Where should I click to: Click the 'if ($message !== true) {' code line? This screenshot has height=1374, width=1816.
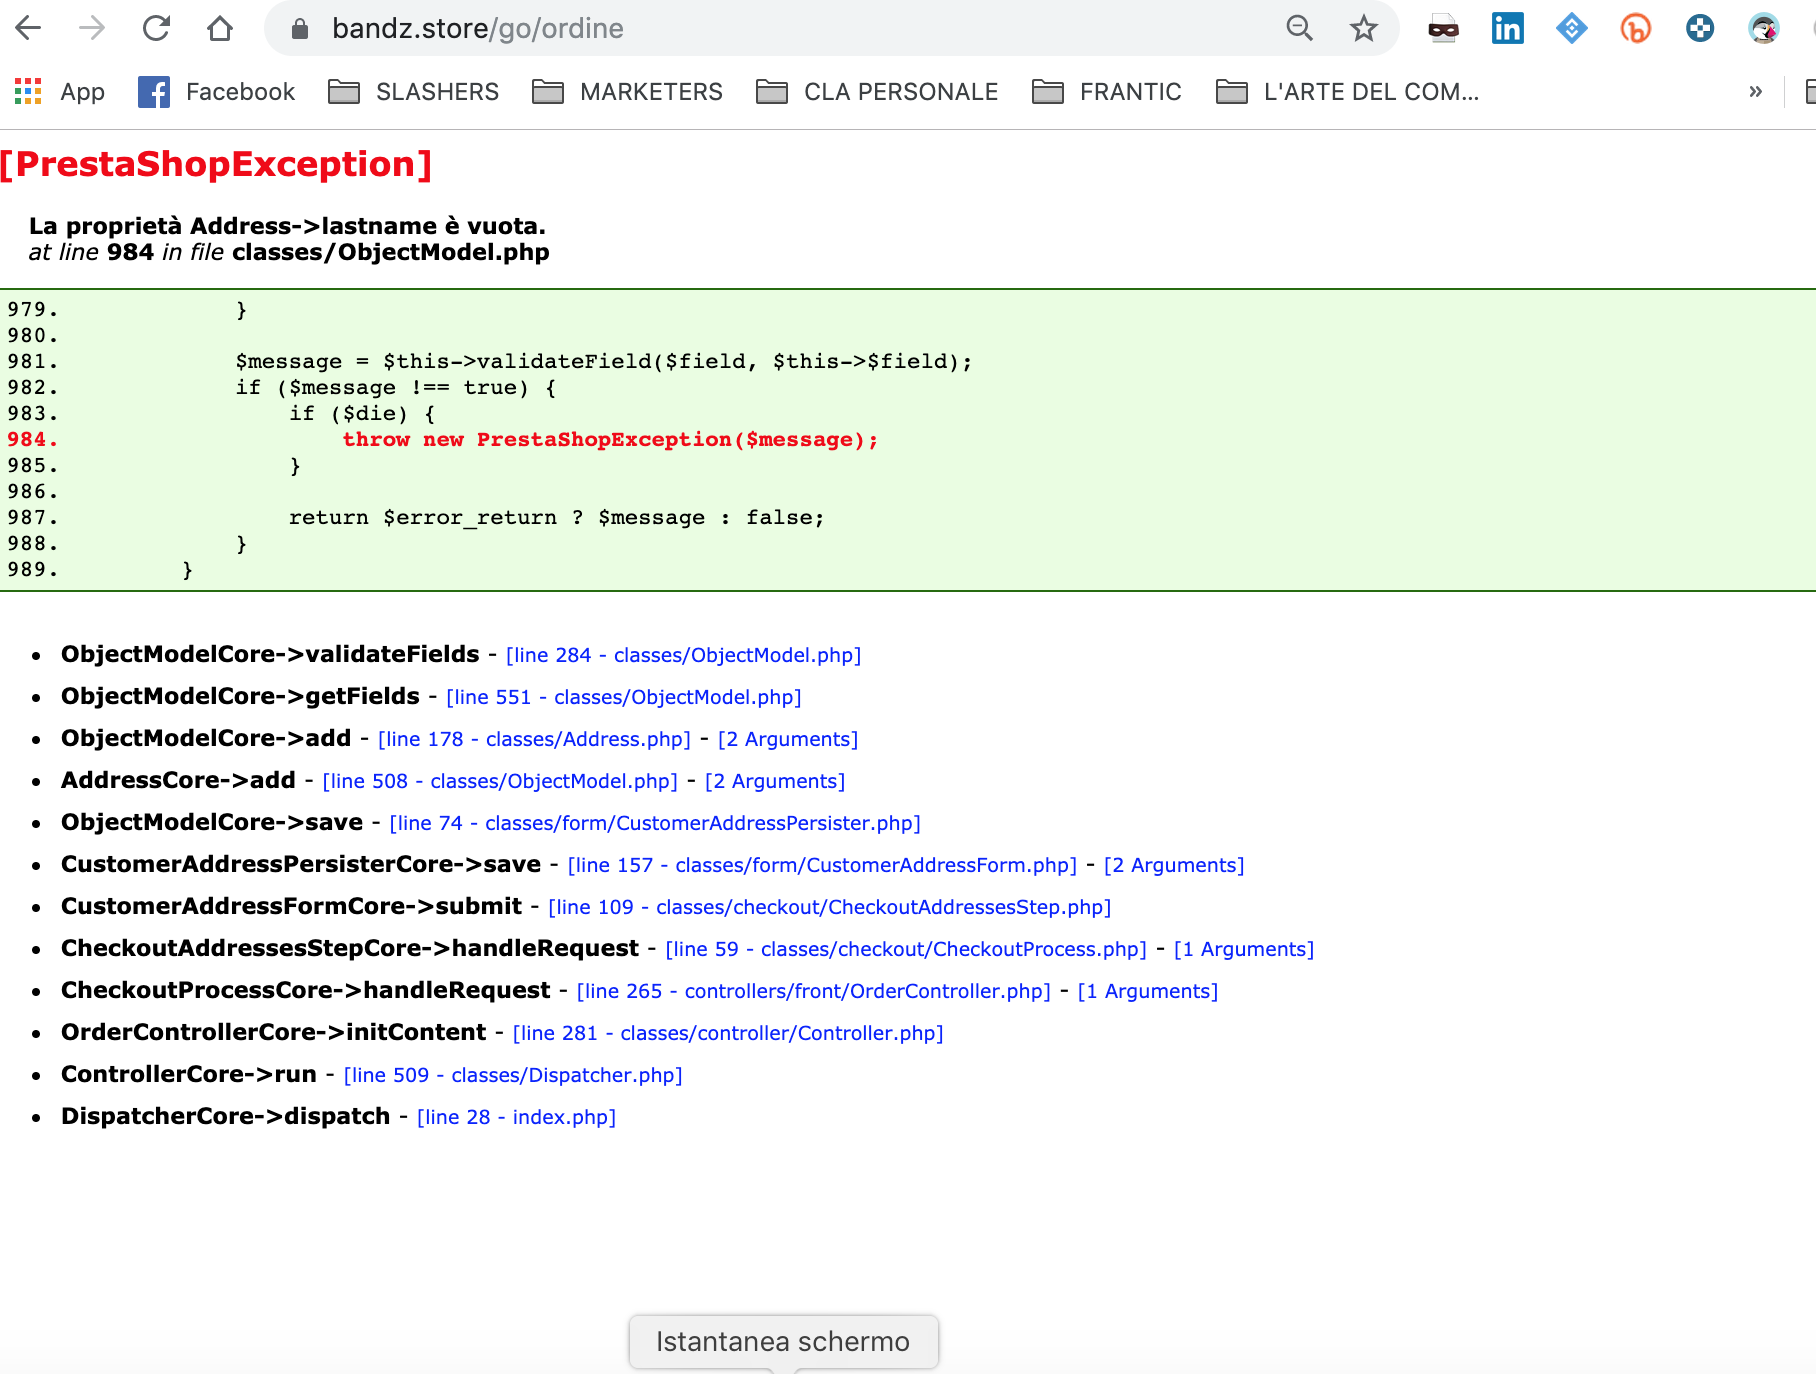(x=396, y=388)
